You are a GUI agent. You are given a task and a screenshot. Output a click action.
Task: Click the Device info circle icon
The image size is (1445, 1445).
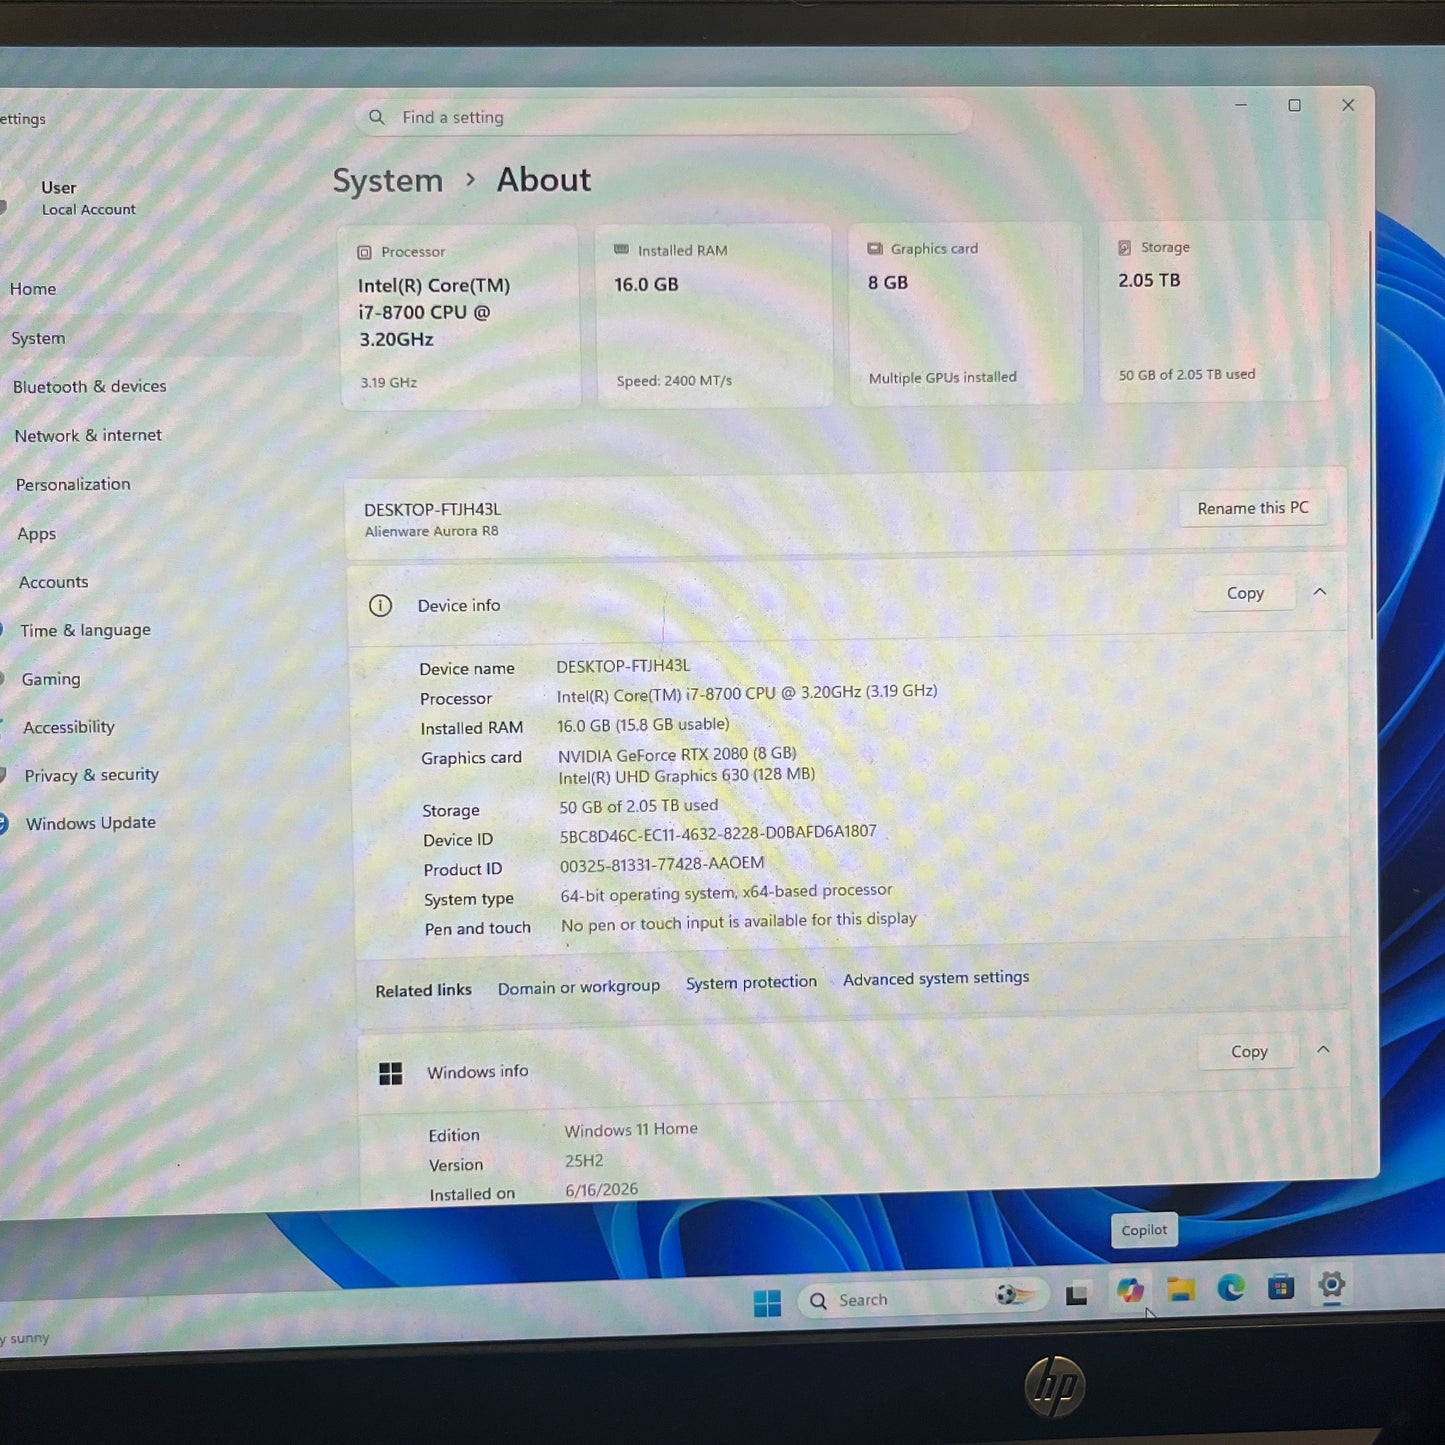click(x=380, y=605)
